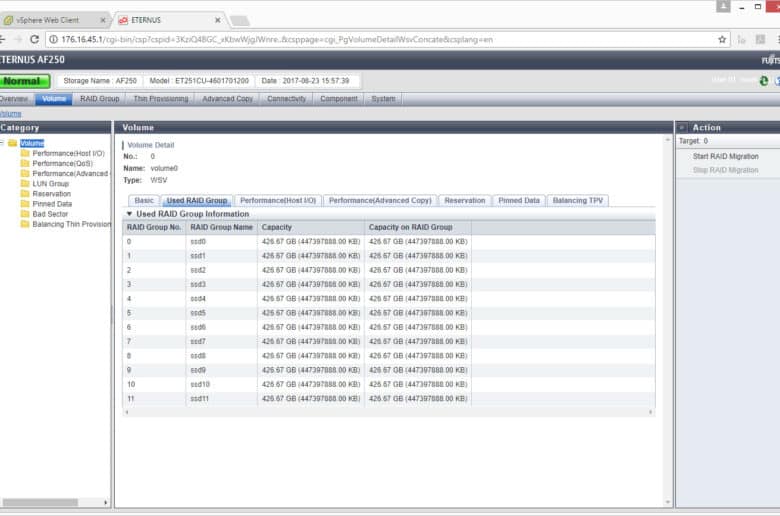This screenshot has width=780, height=516.
Task: Close the vSphere Web Client tab
Action: pyautogui.click(x=102, y=20)
